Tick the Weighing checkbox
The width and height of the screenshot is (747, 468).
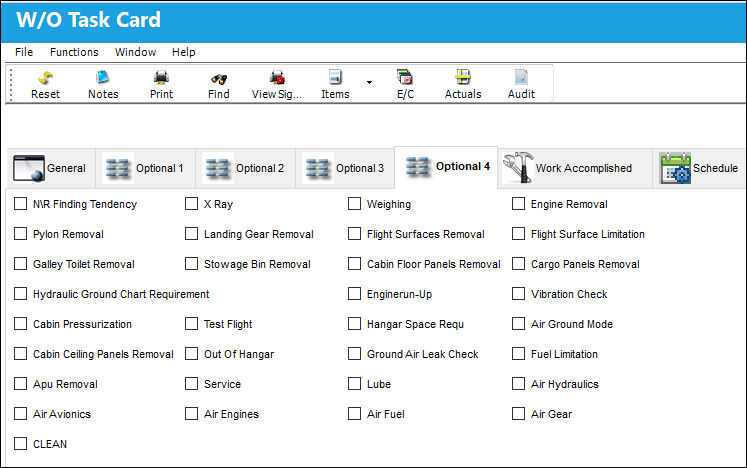(354, 204)
